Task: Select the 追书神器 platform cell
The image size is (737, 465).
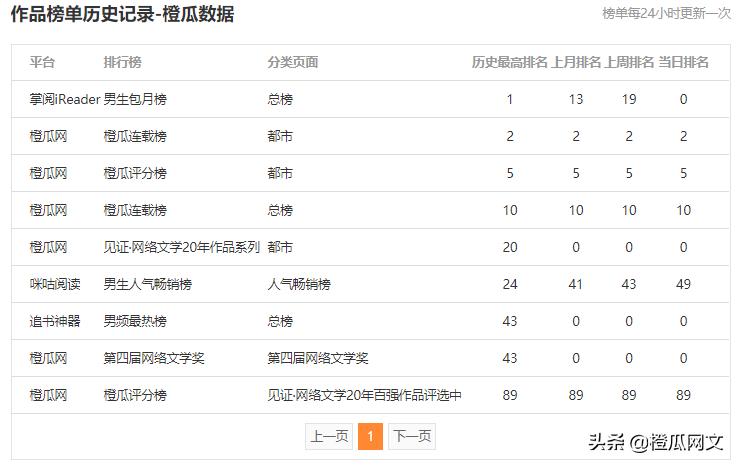Action: [55, 321]
